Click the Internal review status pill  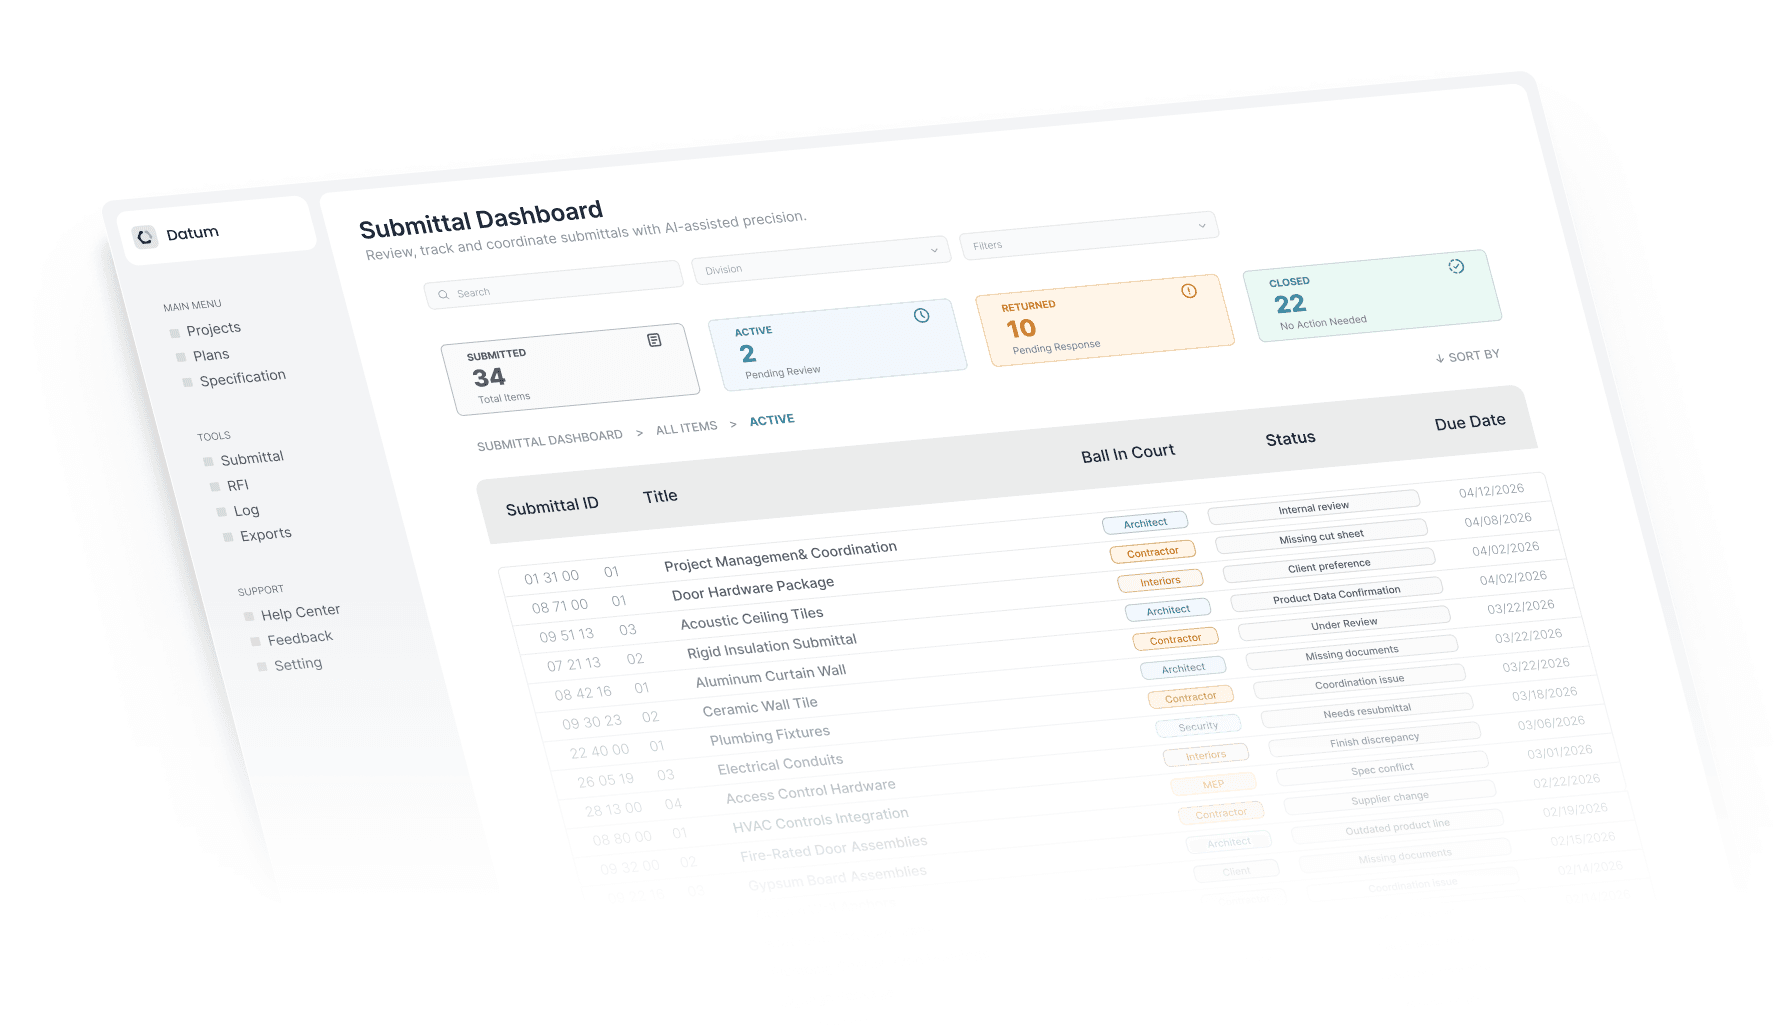pyautogui.click(x=1314, y=507)
